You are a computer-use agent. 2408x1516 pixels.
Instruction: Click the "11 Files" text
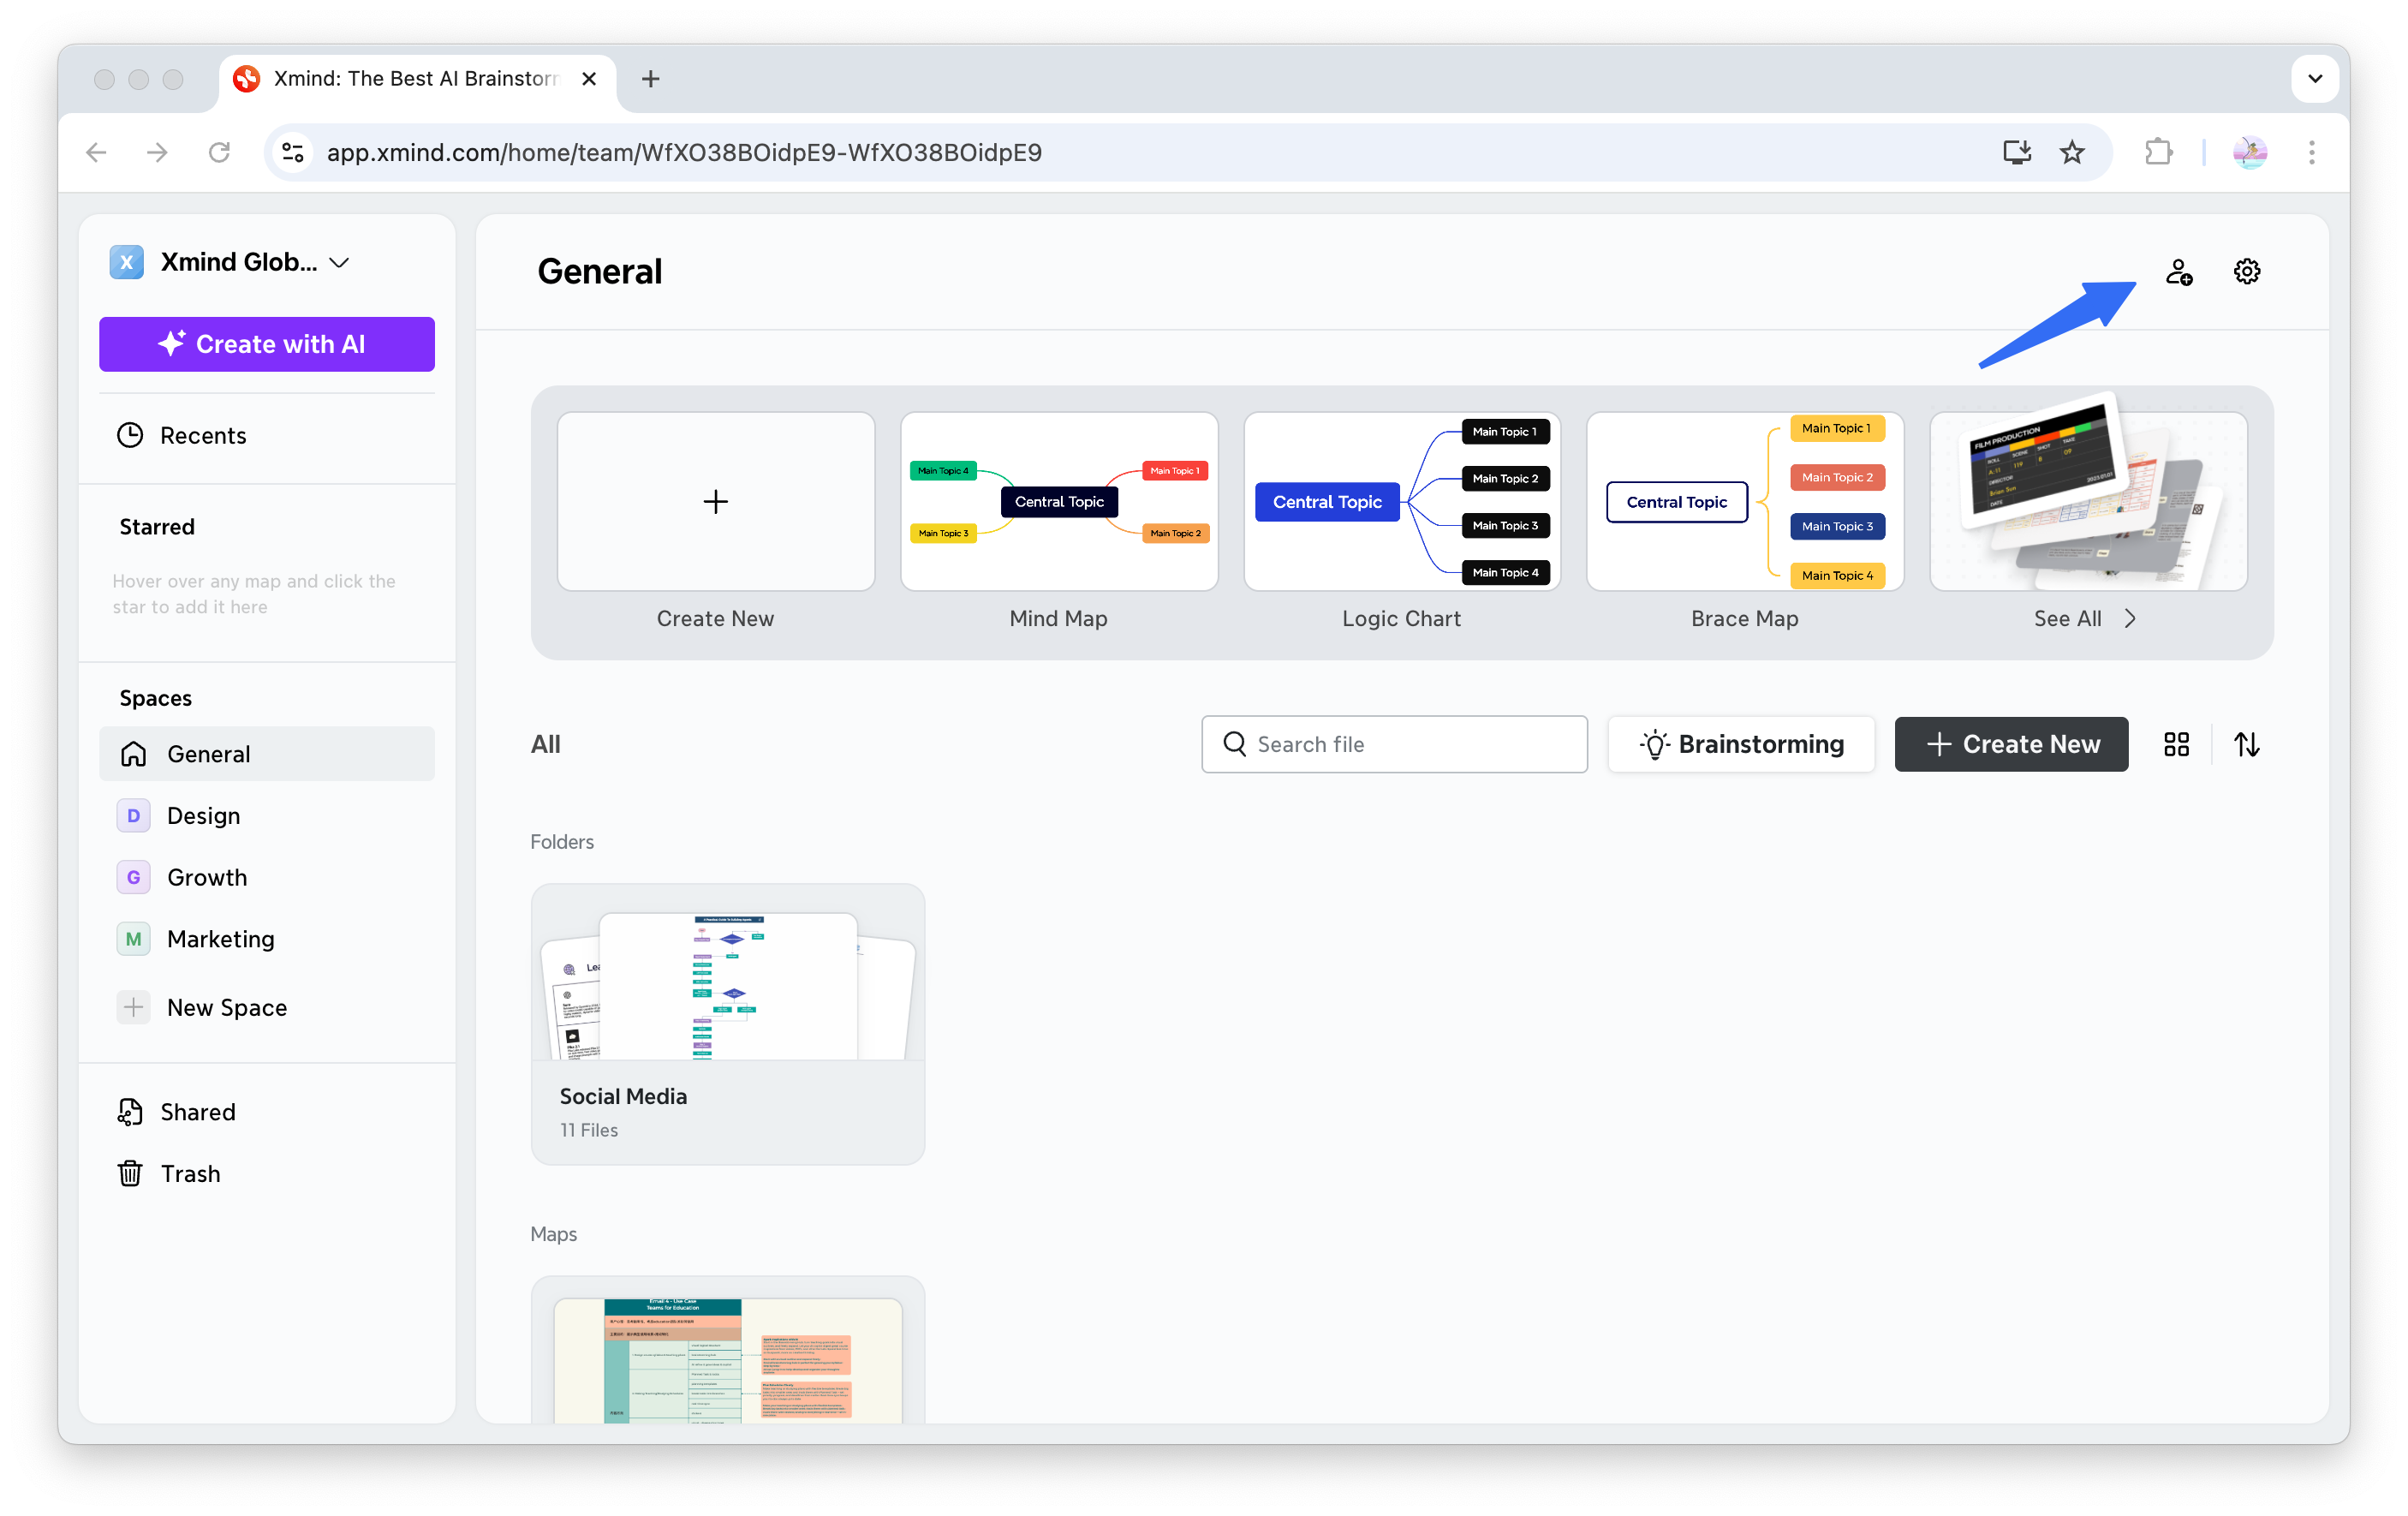(x=588, y=1130)
